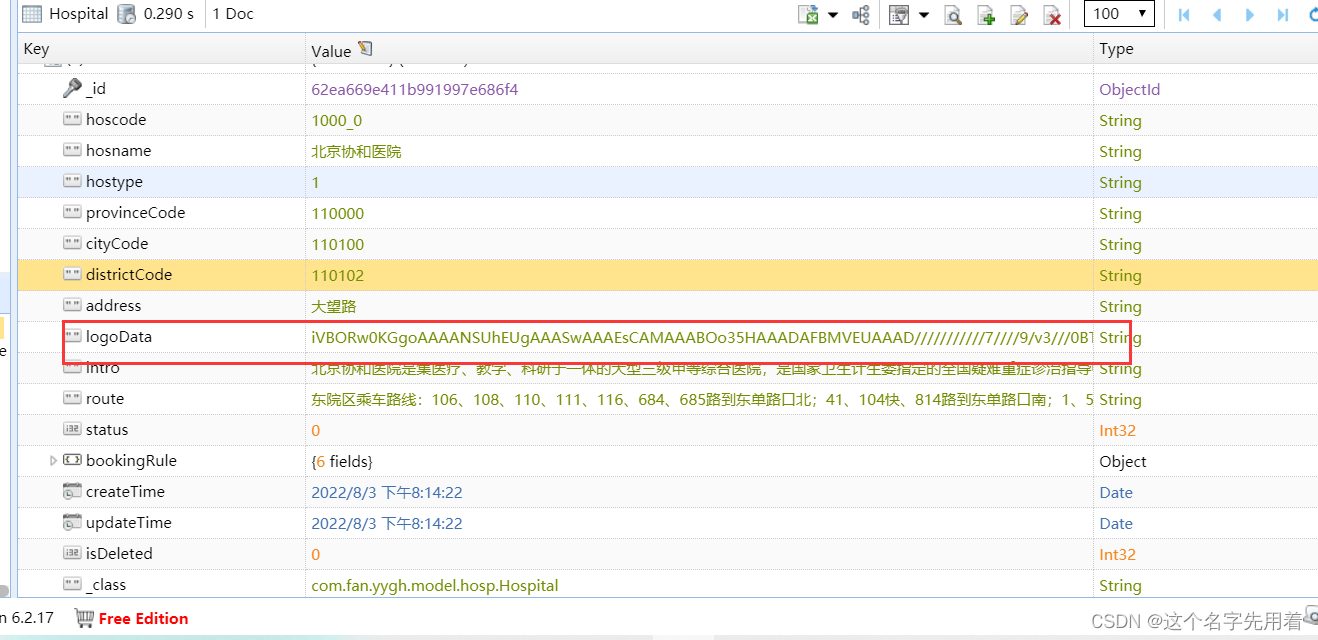This screenshot has height=640, width=1318.
Task: Open the page size dropdown showing 100
Action: [x=1119, y=14]
